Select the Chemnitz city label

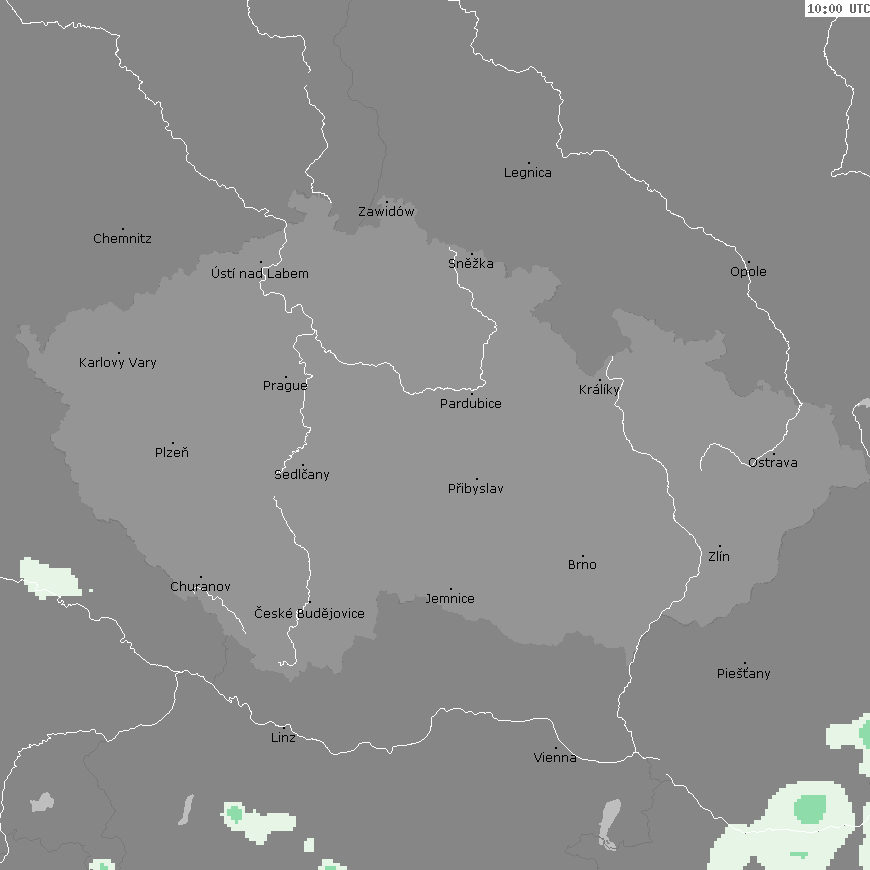[122, 239]
